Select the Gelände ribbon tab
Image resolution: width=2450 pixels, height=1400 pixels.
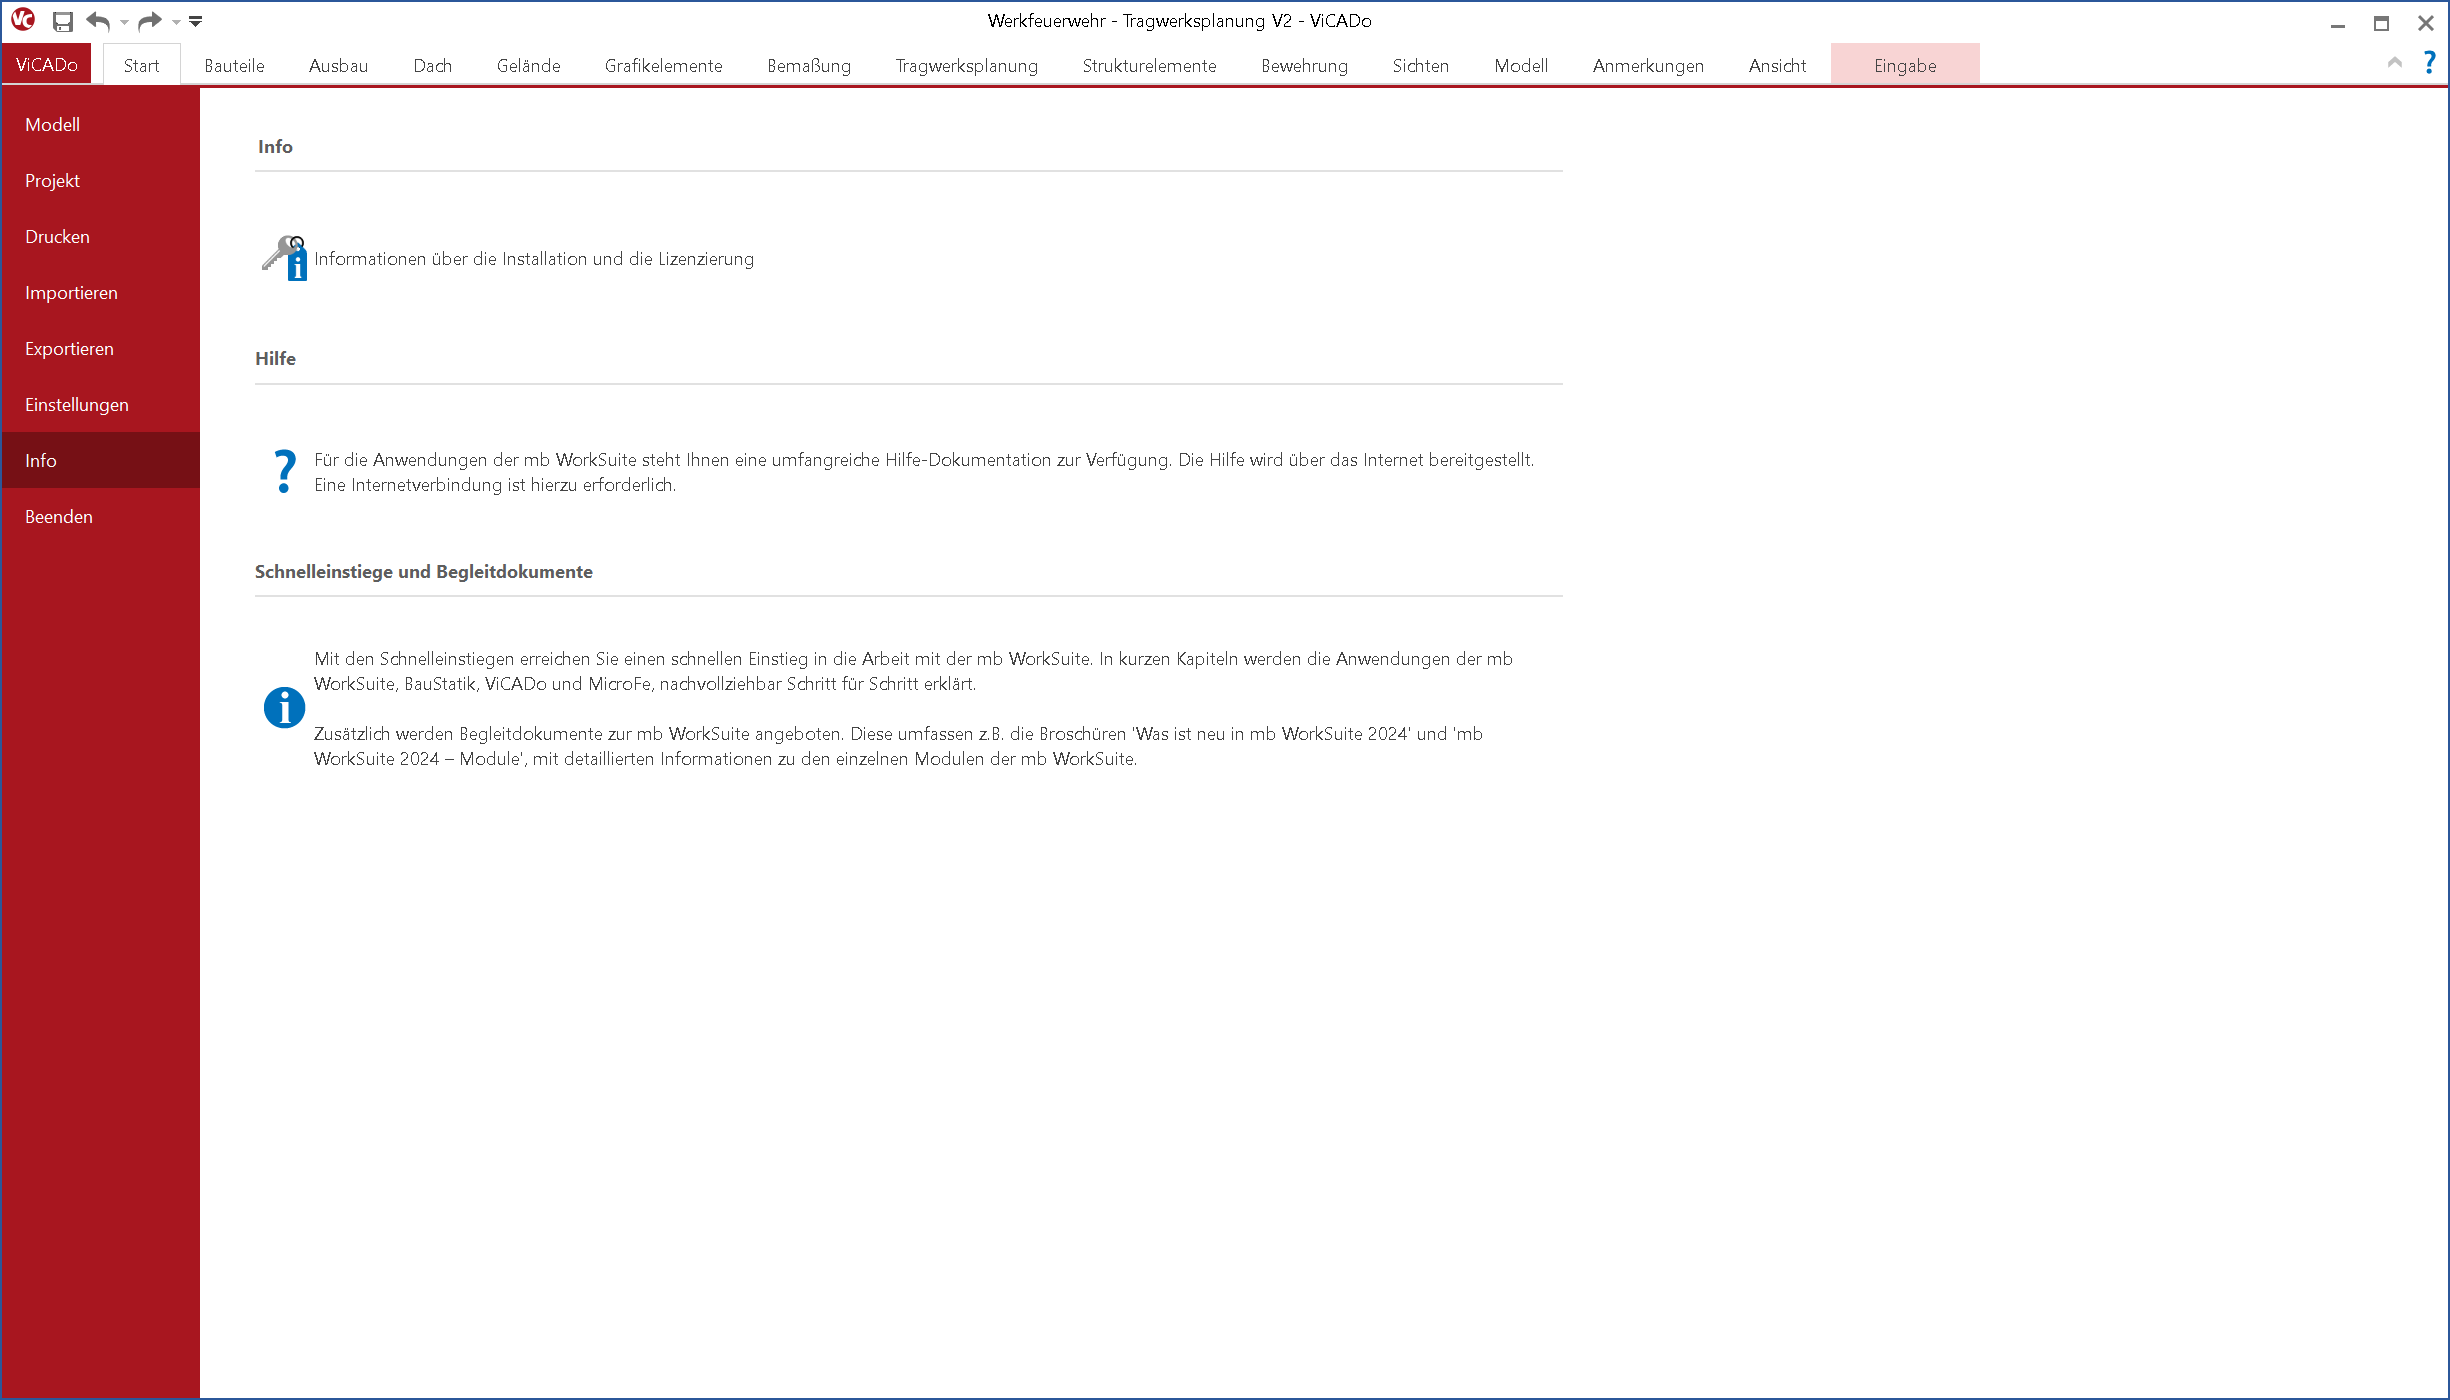coord(528,66)
